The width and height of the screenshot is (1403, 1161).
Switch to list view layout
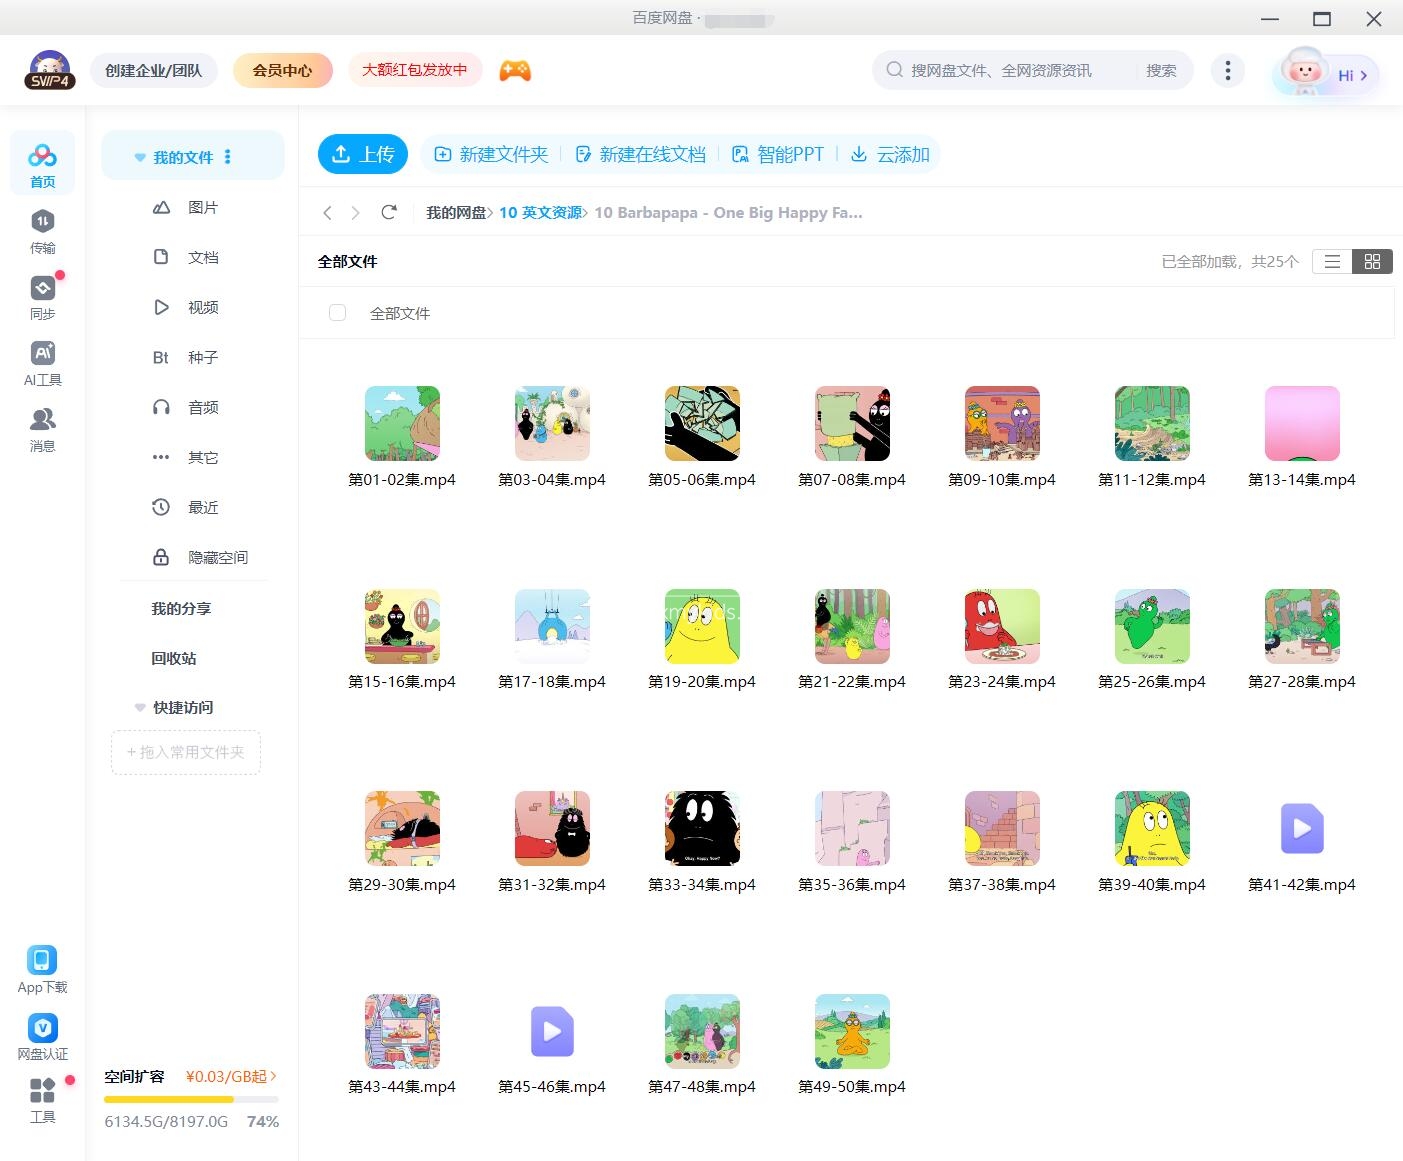click(x=1331, y=261)
